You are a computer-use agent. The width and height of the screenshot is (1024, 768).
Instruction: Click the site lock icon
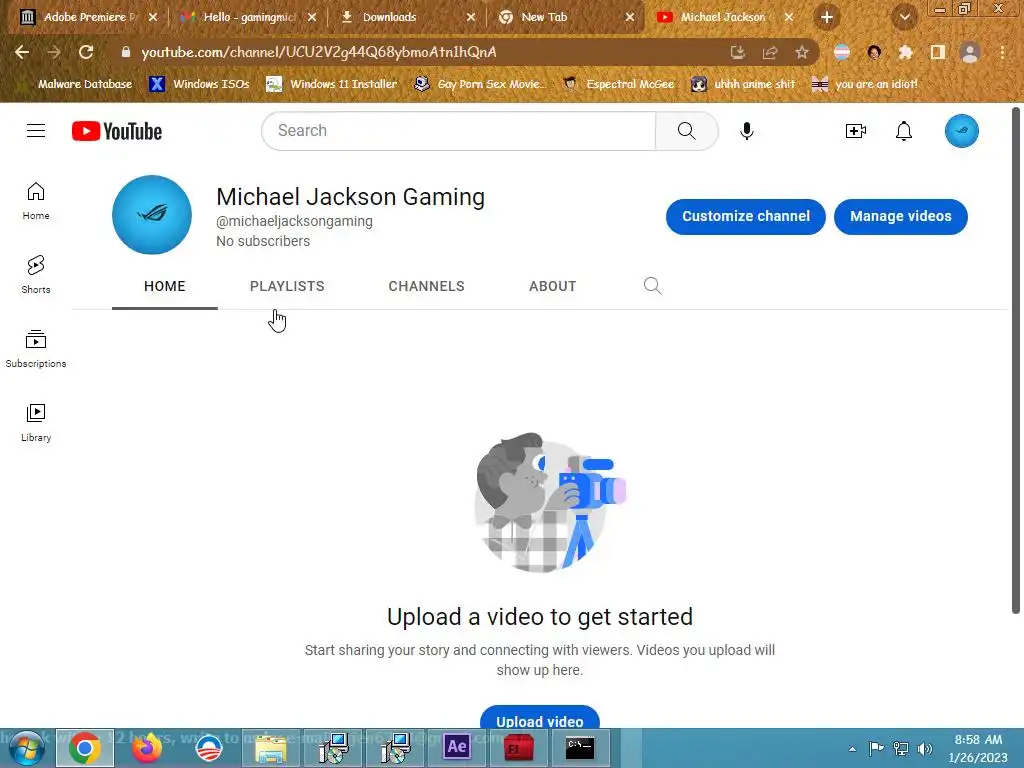[x=126, y=52]
